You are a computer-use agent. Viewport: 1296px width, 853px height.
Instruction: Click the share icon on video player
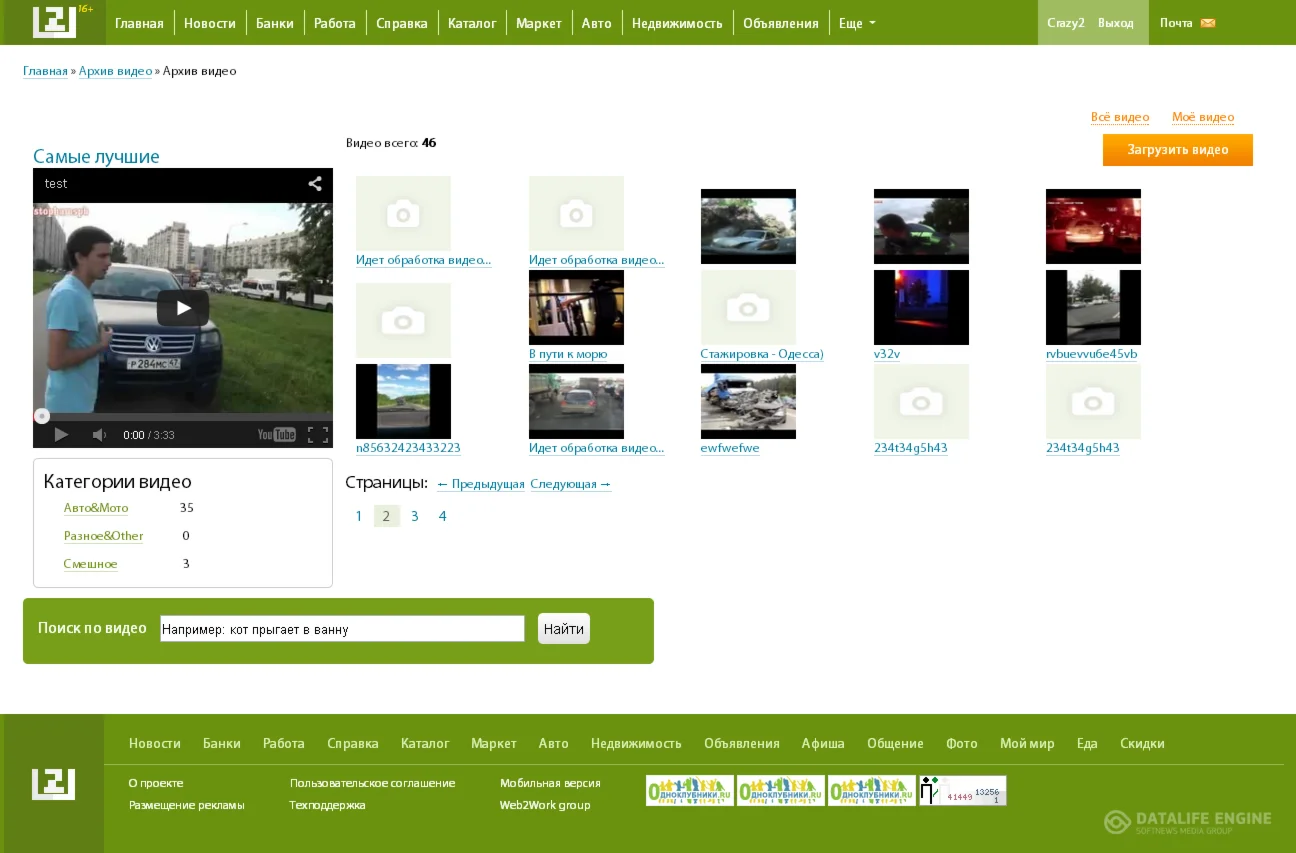click(315, 184)
